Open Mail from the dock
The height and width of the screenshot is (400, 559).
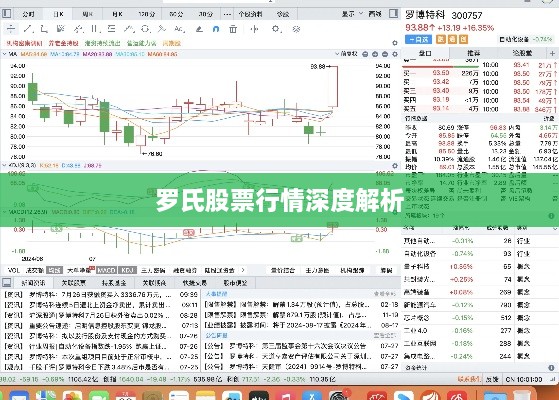[x=19, y=396]
